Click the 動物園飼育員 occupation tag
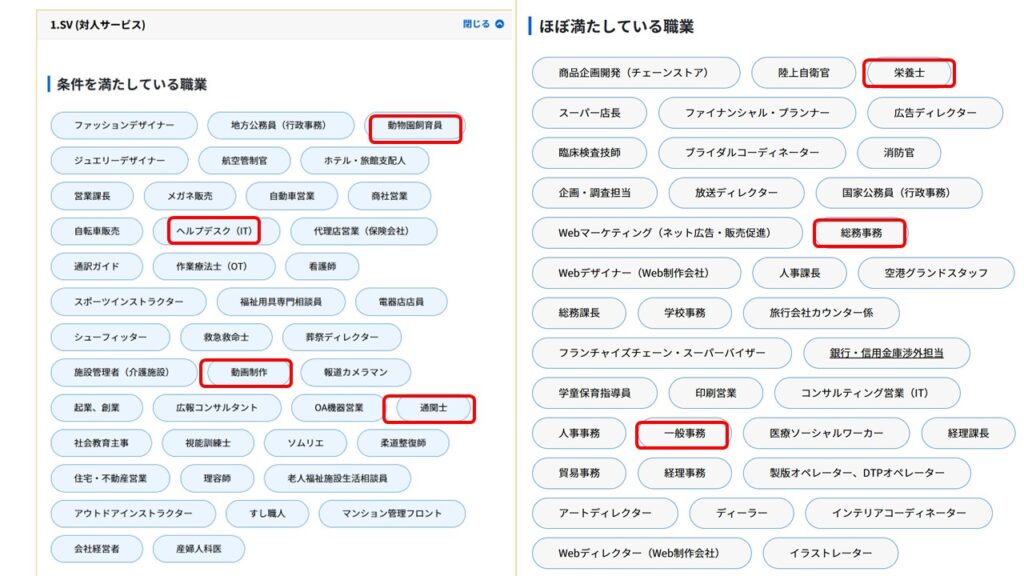 [x=414, y=126]
